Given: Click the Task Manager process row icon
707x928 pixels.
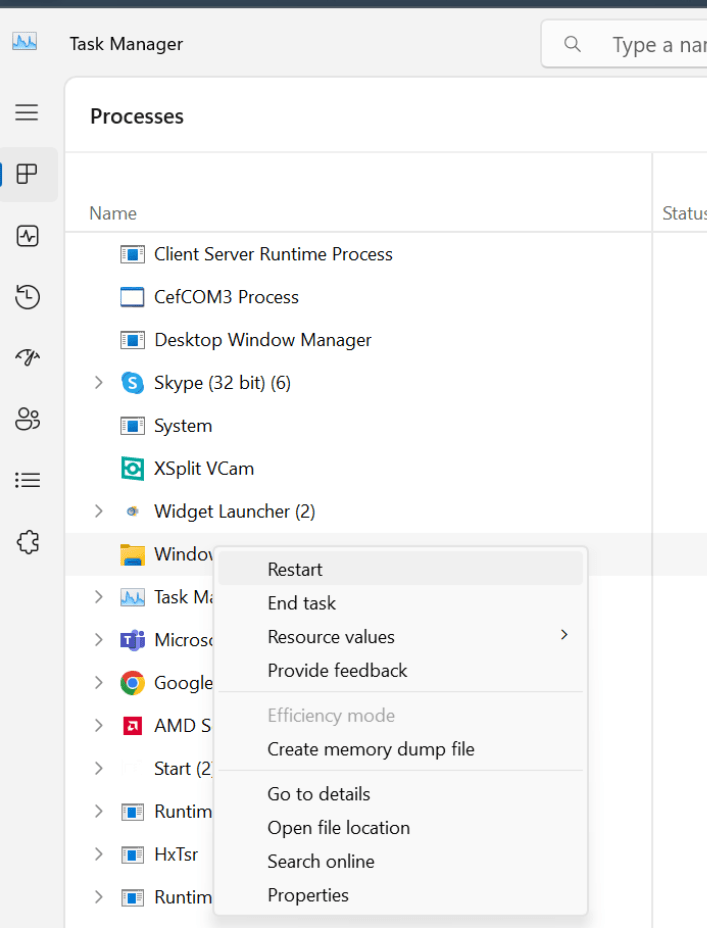Looking at the screenshot, I should [133, 597].
